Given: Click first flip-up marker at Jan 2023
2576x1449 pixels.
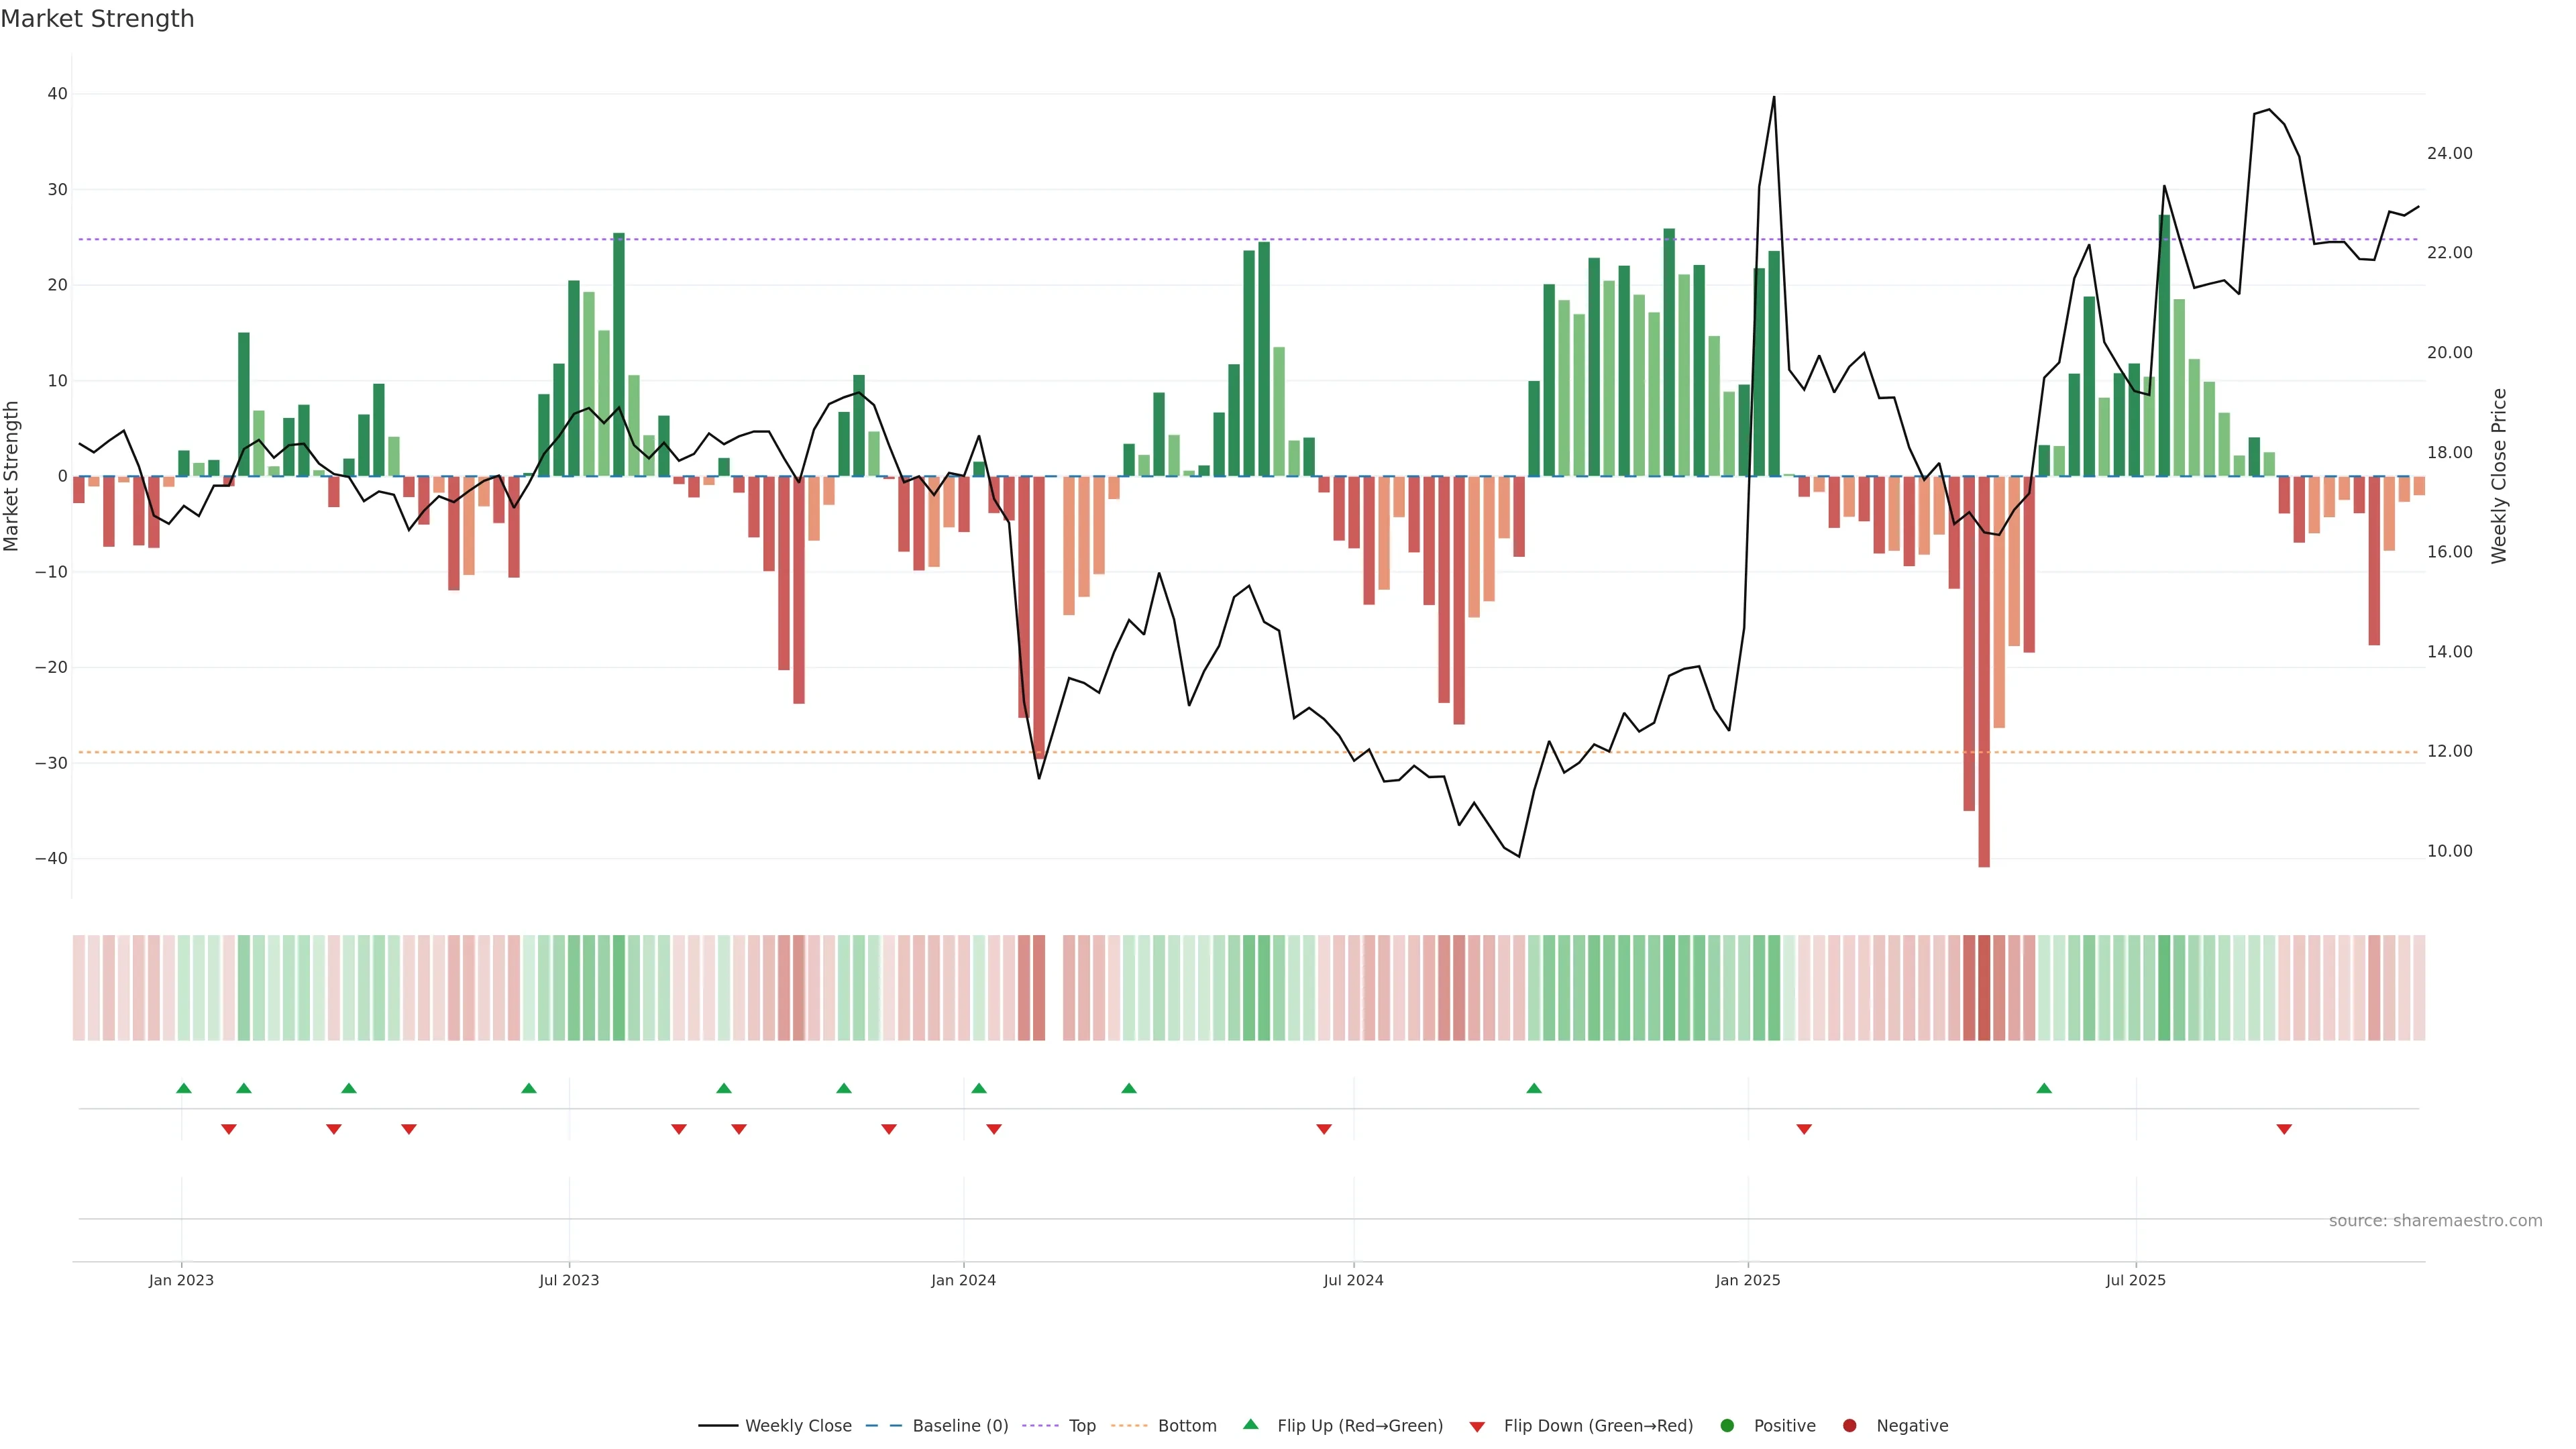Looking at the screenshot, I should tap(184, 1088).
